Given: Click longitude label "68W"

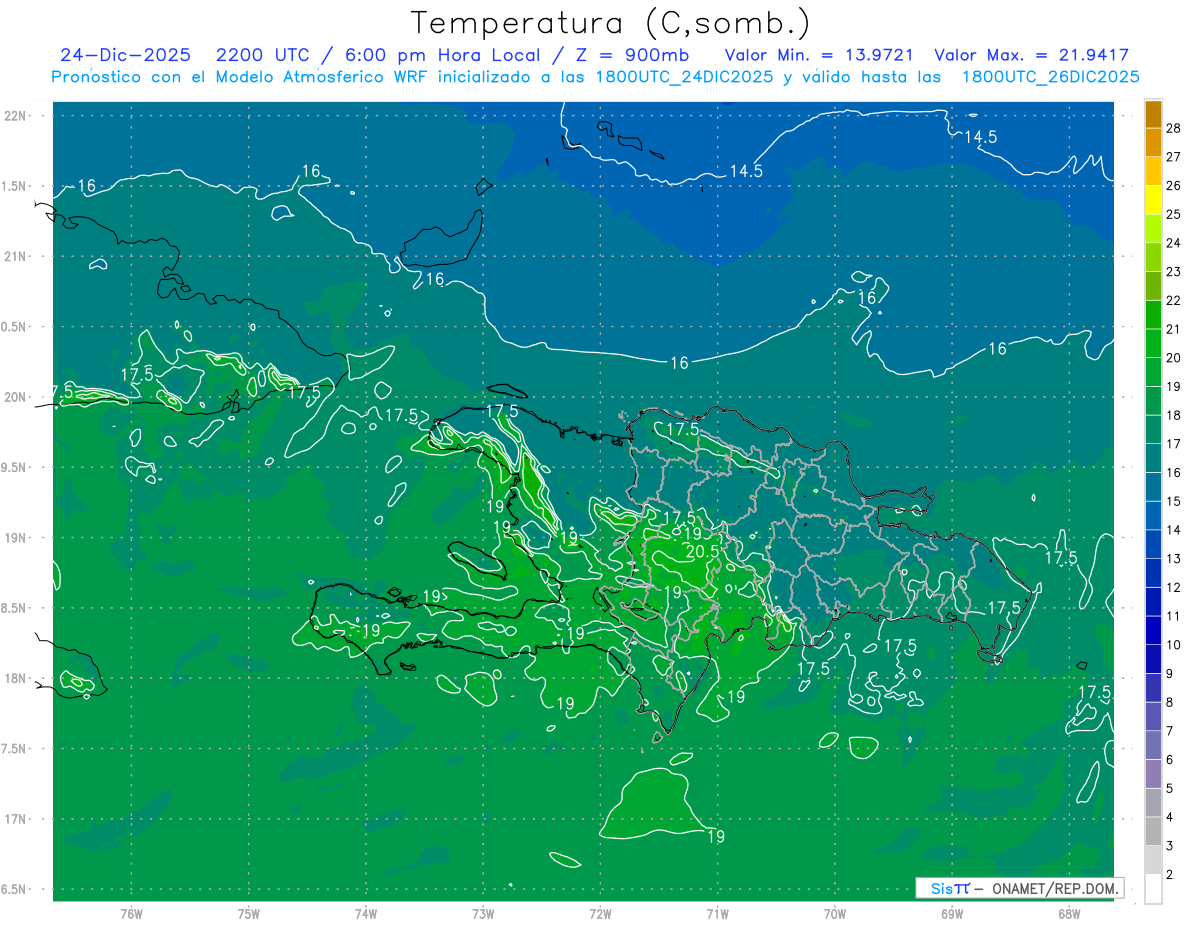Looking at the screenshot, I should point(1069,914).
